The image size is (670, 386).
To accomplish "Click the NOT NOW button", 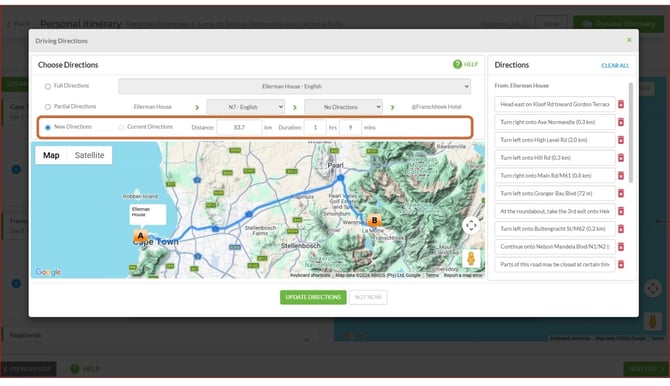I will 368,297.
